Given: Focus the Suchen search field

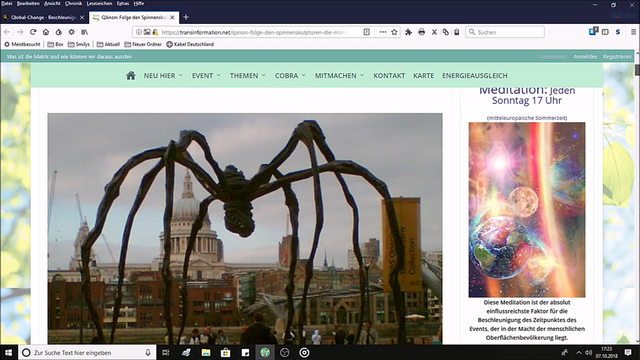Looking at the screenshot, I should [x=505, y=32].
